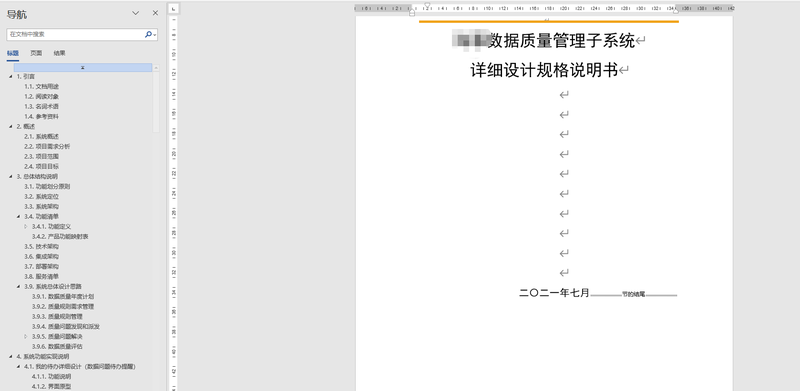800x391 pixels.
Task: Click the search magnifier icon in navigation pane
Action: point(148,34)
